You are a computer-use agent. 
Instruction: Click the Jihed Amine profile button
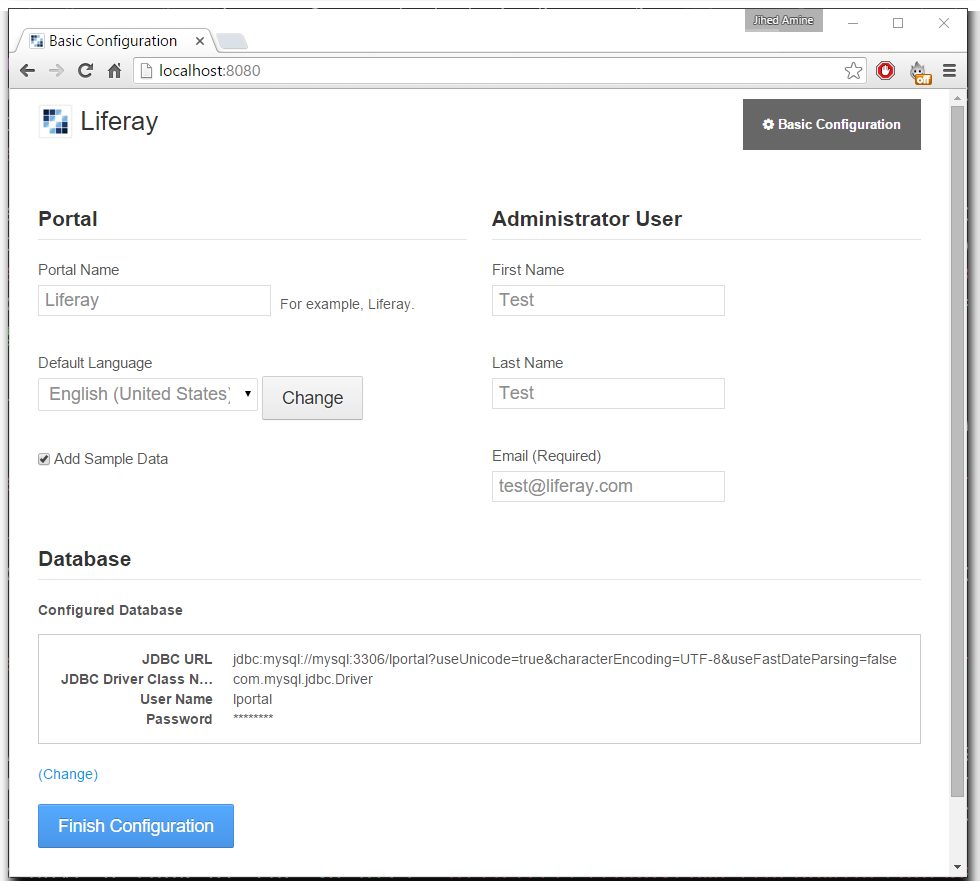point(784,21)
